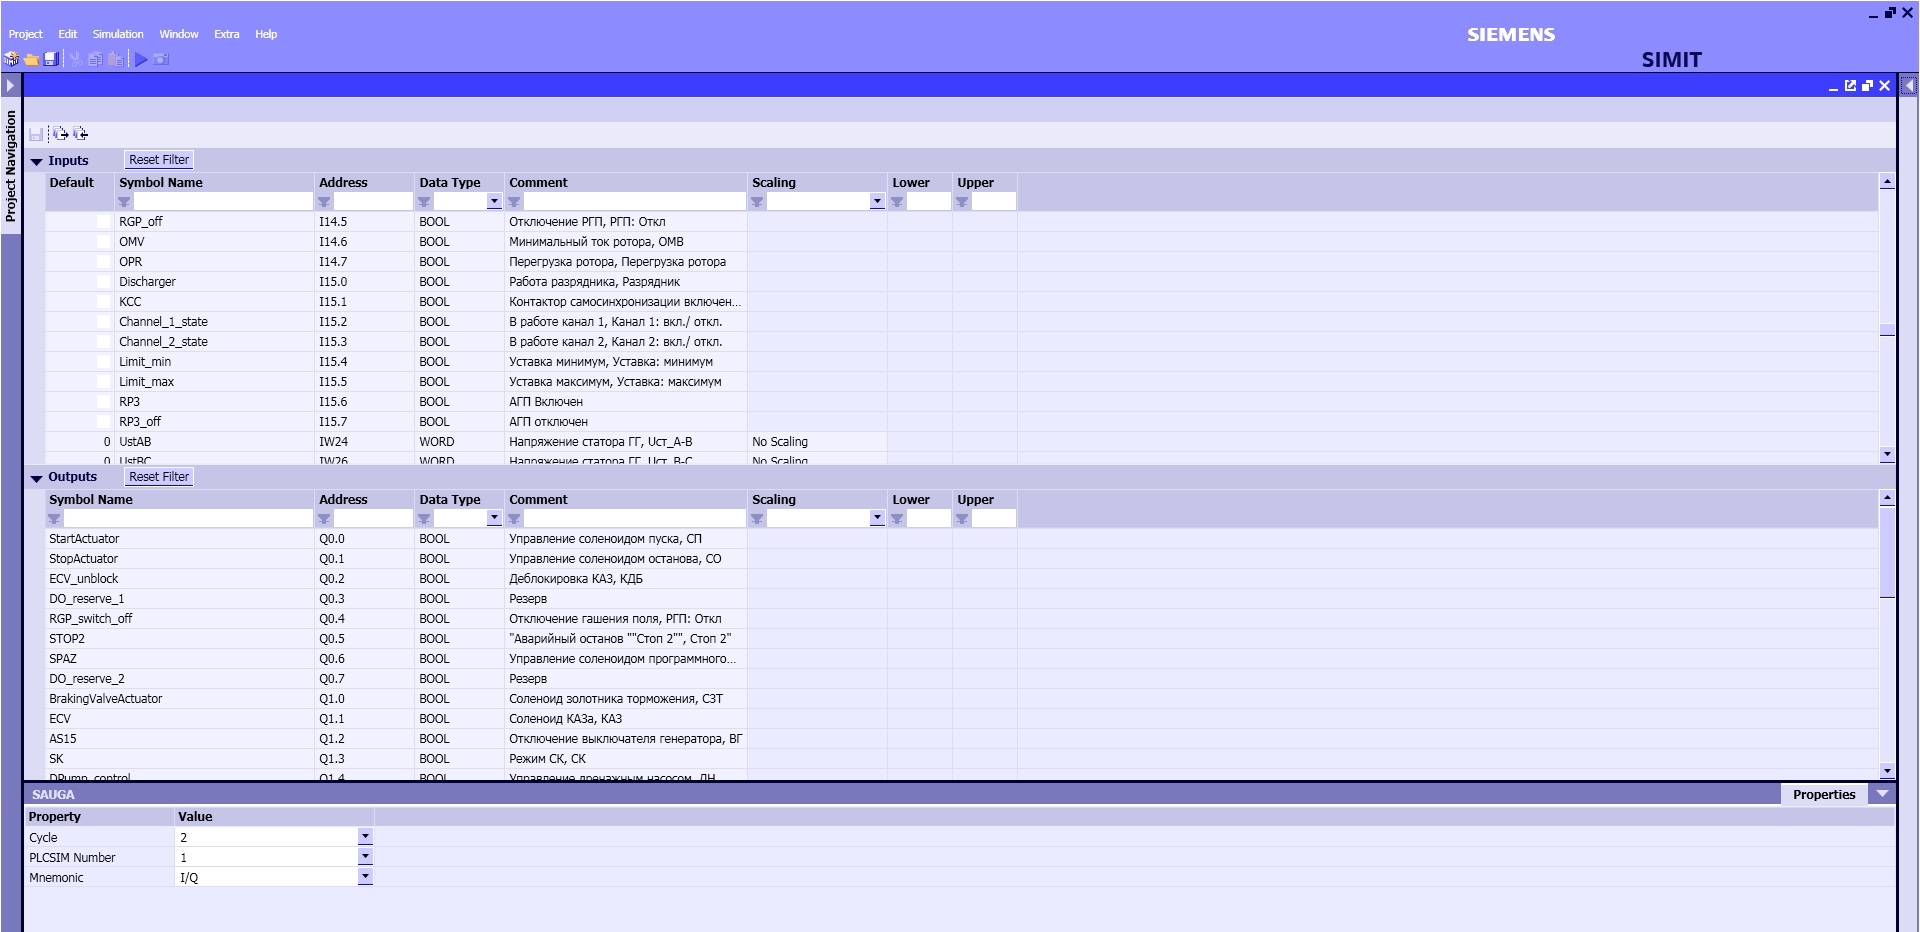This screenshot has width=1920, height=932.
Task: Click the Open Project folder icon
Action: pos(31,59)
